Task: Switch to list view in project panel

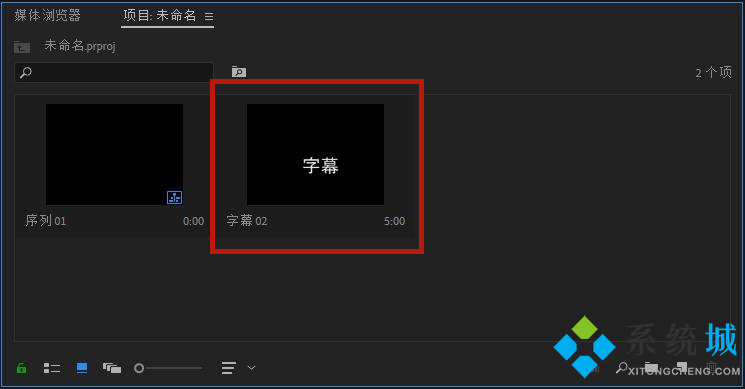Action: [52, 368]
